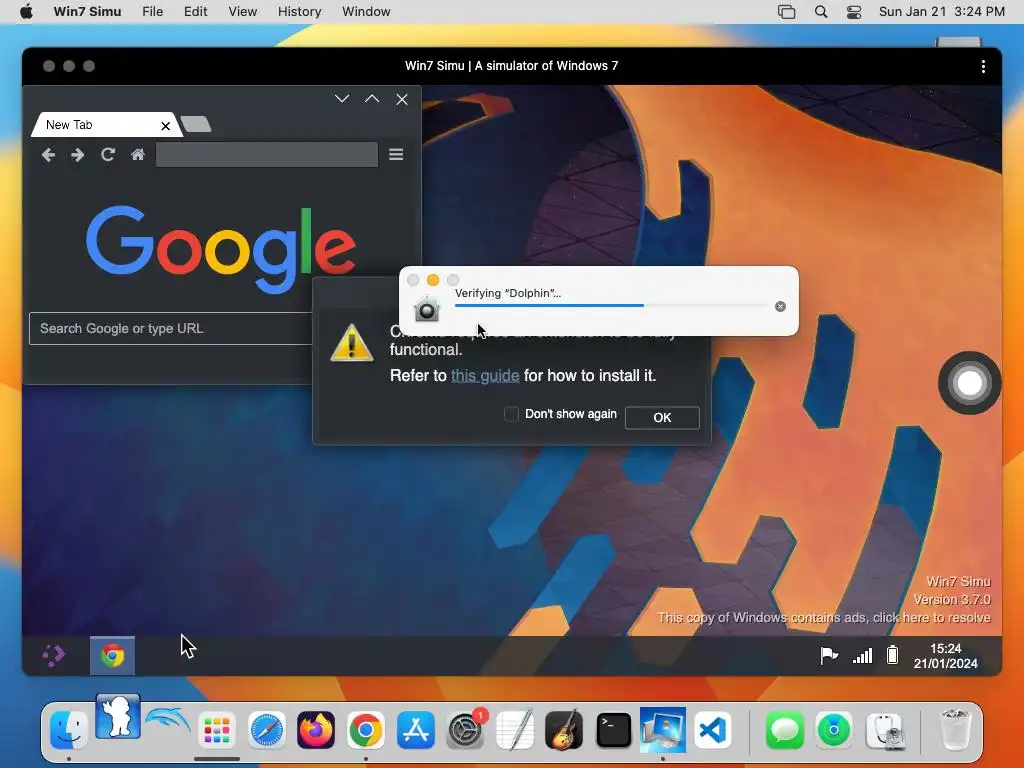Minimize the Verifying Dolphin dialog
Viewport: 1024px width, 768px height.
tap(432, 280)
